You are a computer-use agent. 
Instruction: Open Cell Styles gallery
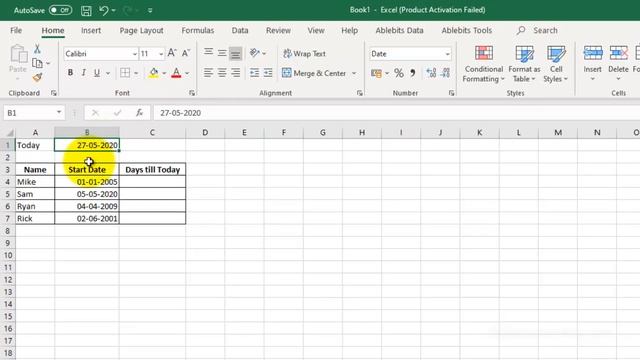pos(556,64)
